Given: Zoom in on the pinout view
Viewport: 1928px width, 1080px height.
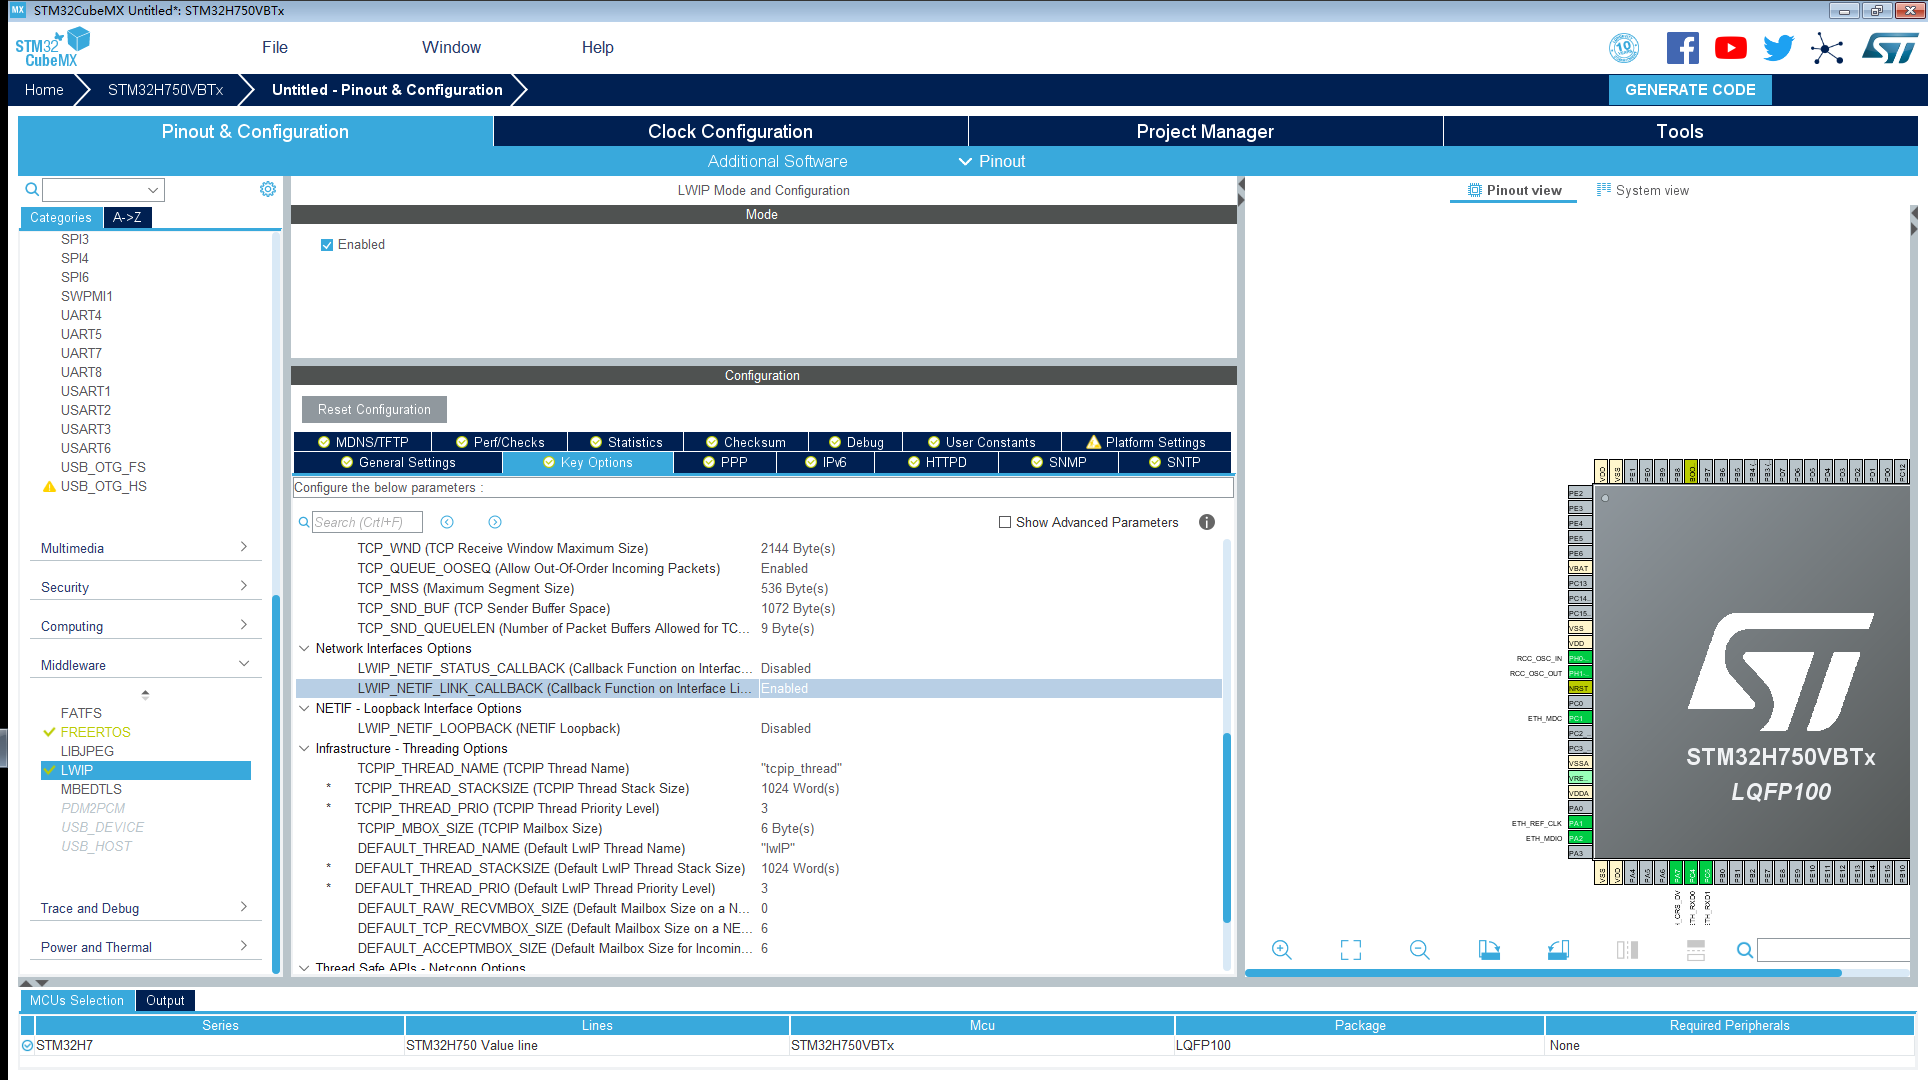Looking at the screenshot, I should click(x=1281, y=950).
